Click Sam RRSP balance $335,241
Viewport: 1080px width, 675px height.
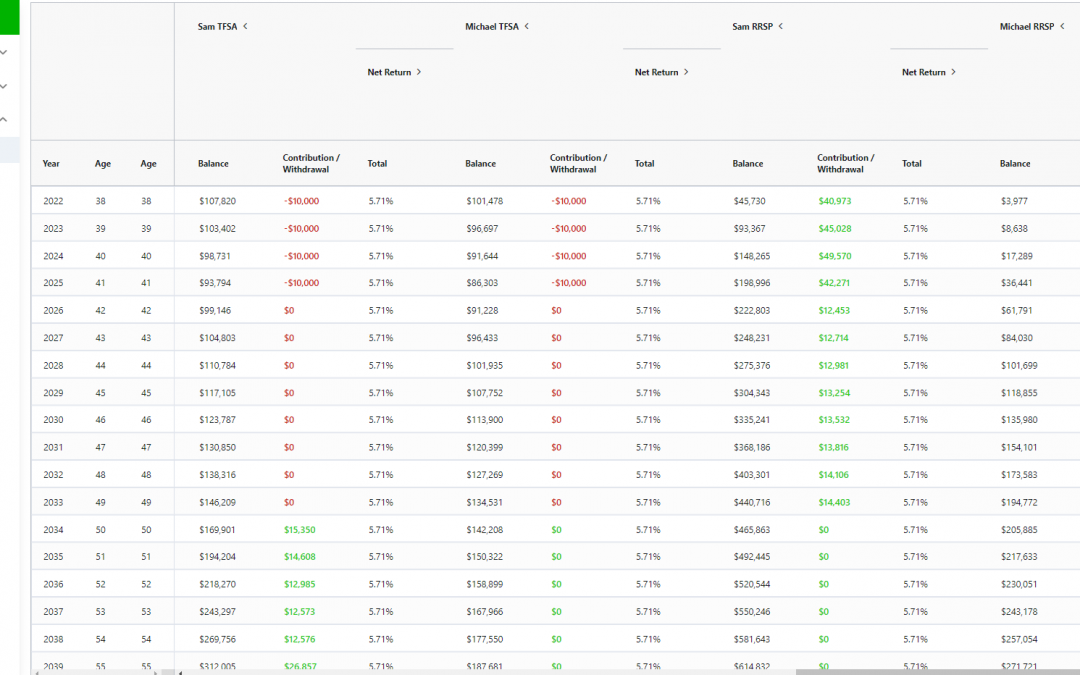tap(752, 419)
